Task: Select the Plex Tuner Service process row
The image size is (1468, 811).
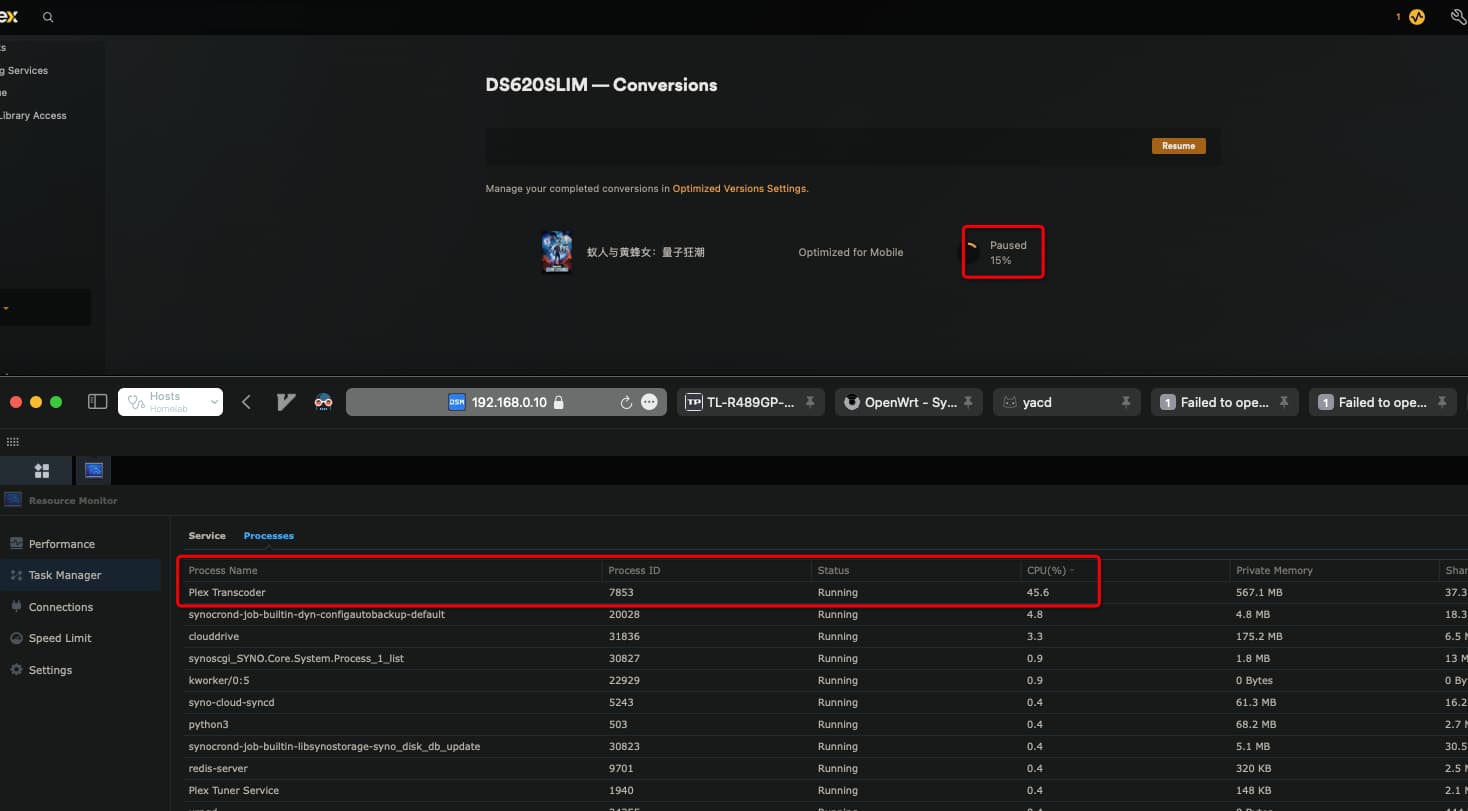Action: (825, 790)
